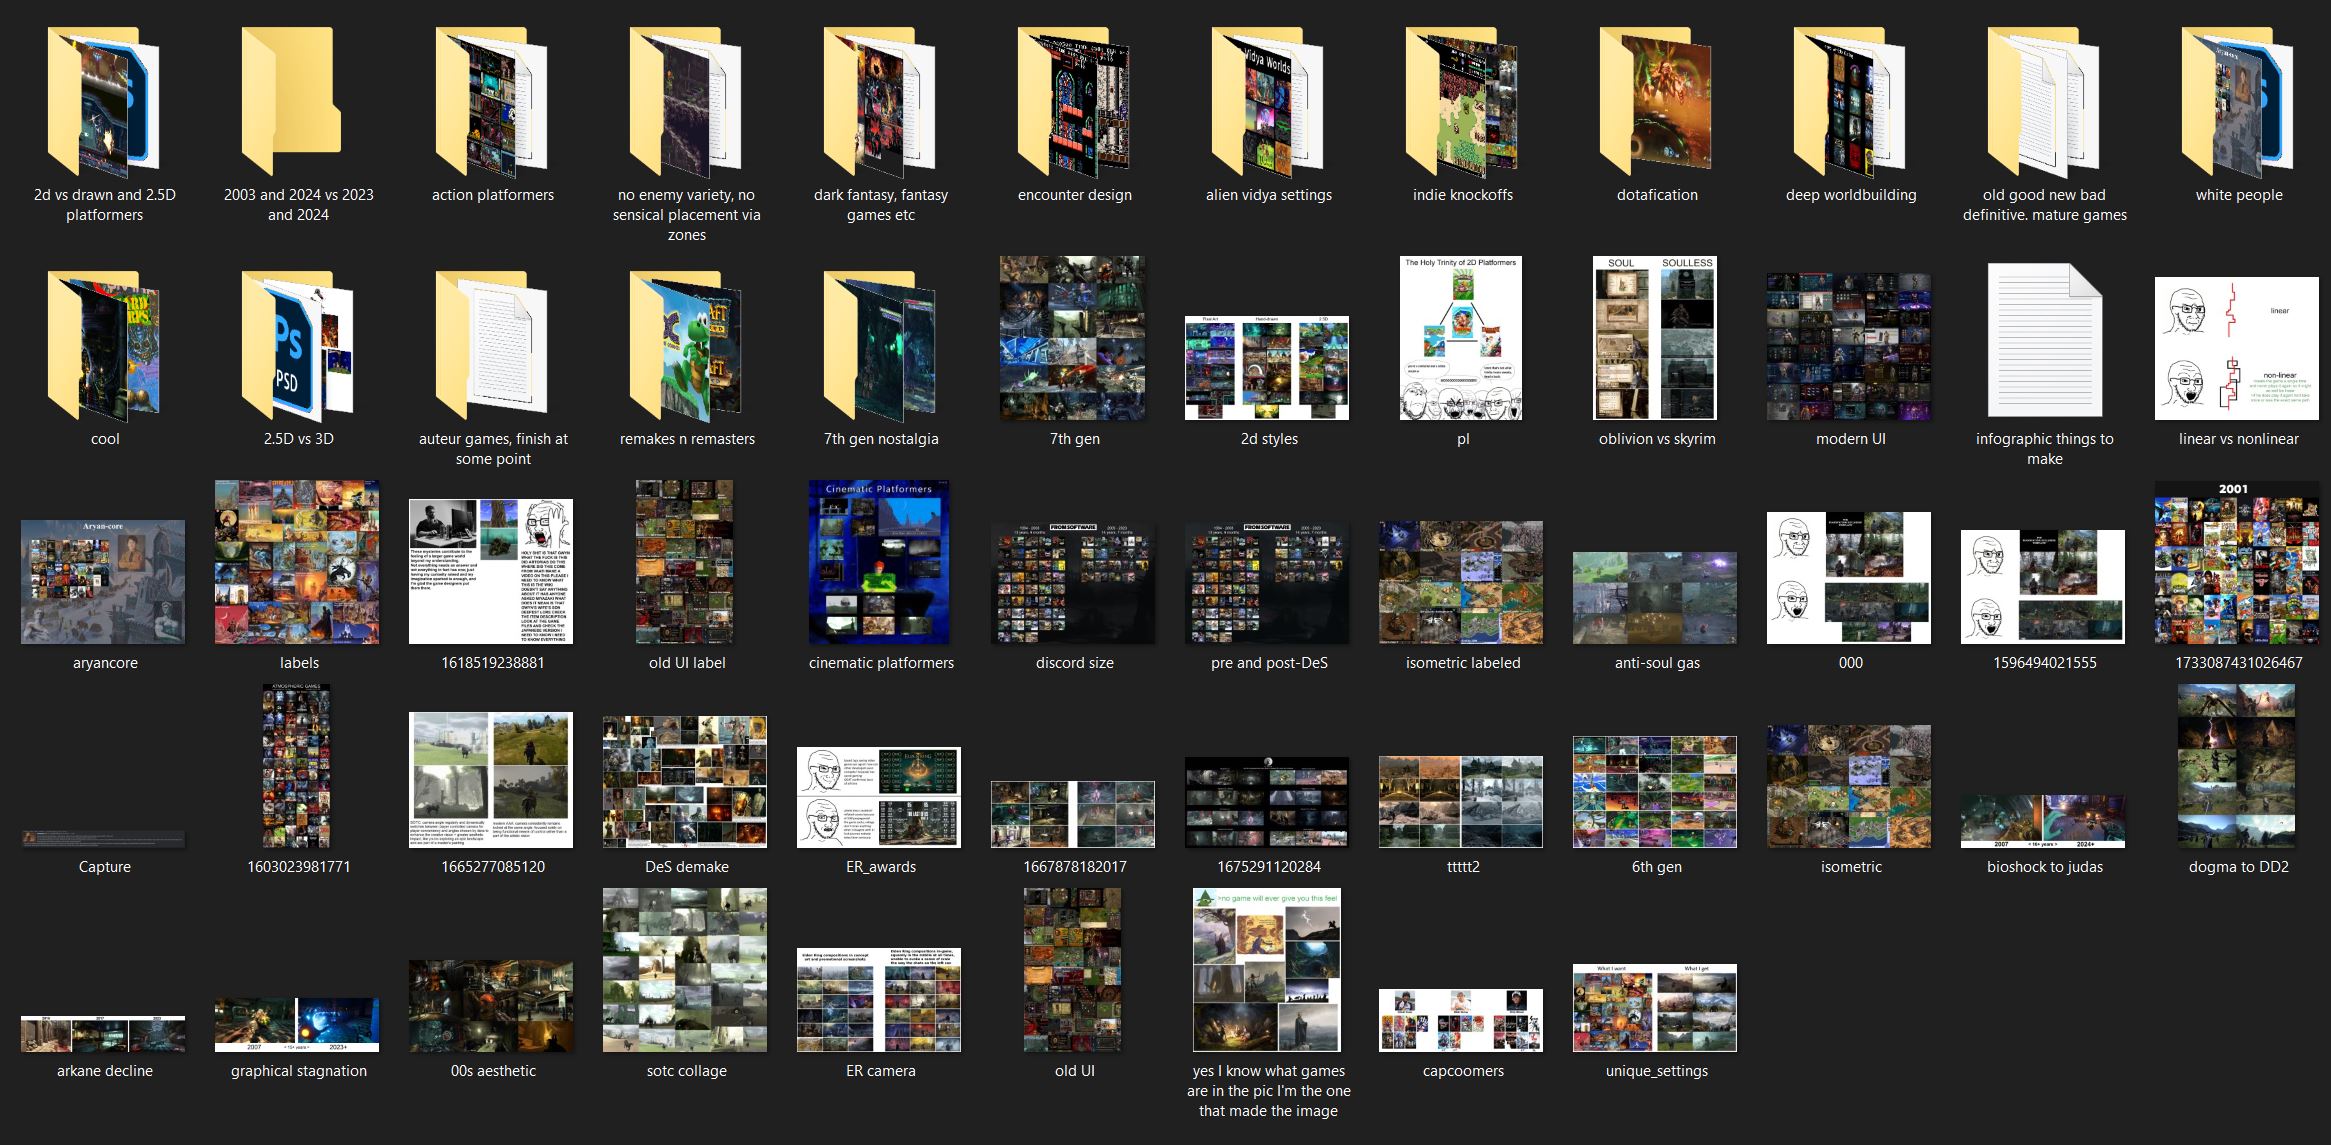Screen dimensions: 2331x1145
Task: Select the '1665277085120' image file
Action: [x=491, y=780]
